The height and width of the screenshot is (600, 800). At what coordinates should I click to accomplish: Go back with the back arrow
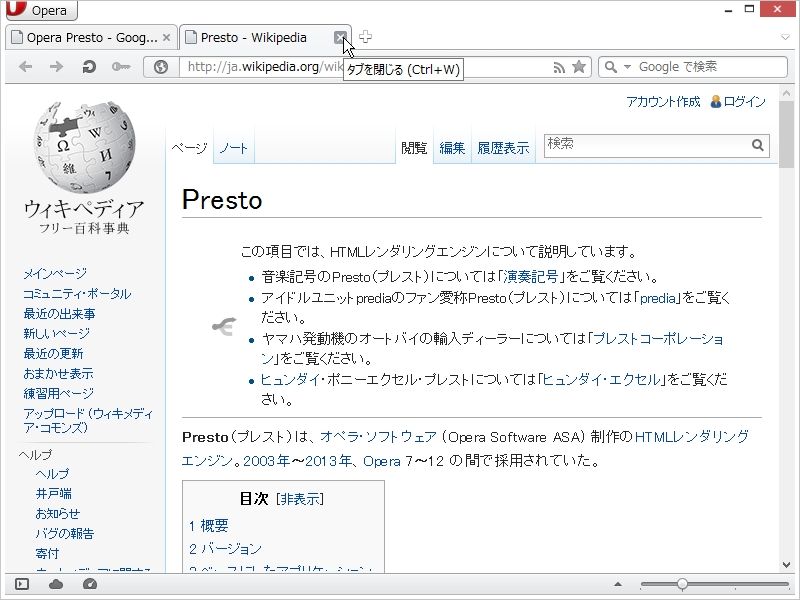pos(25,66)
